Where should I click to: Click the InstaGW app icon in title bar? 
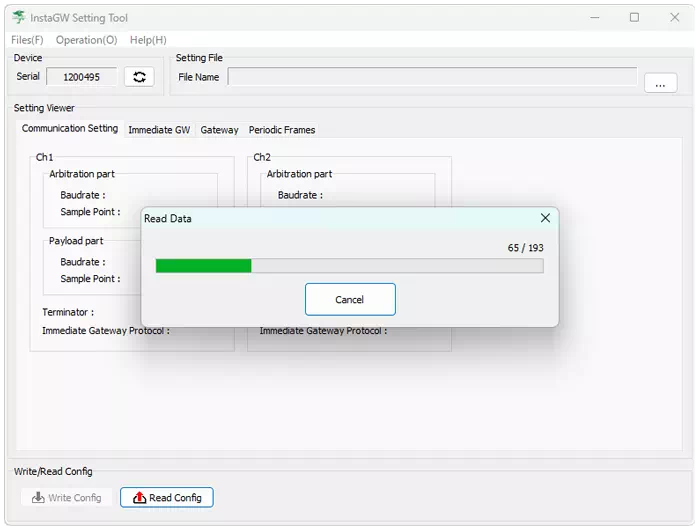tap(19, 17)
